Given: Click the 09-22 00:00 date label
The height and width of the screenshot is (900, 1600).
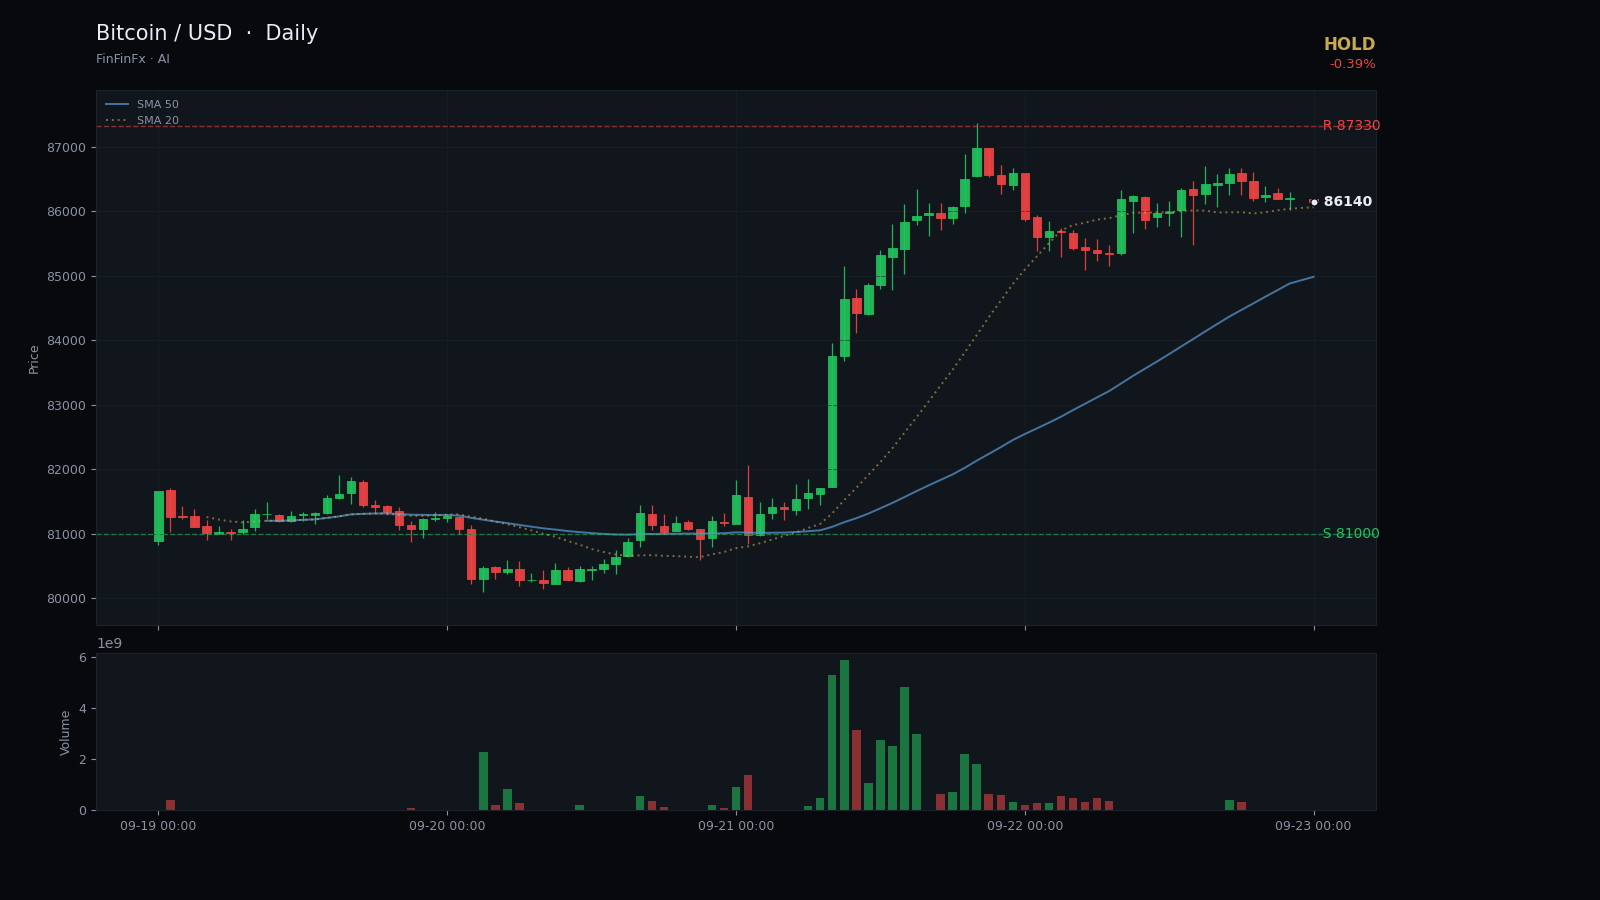Looking at the screenshot, I should pos(1025,826).
